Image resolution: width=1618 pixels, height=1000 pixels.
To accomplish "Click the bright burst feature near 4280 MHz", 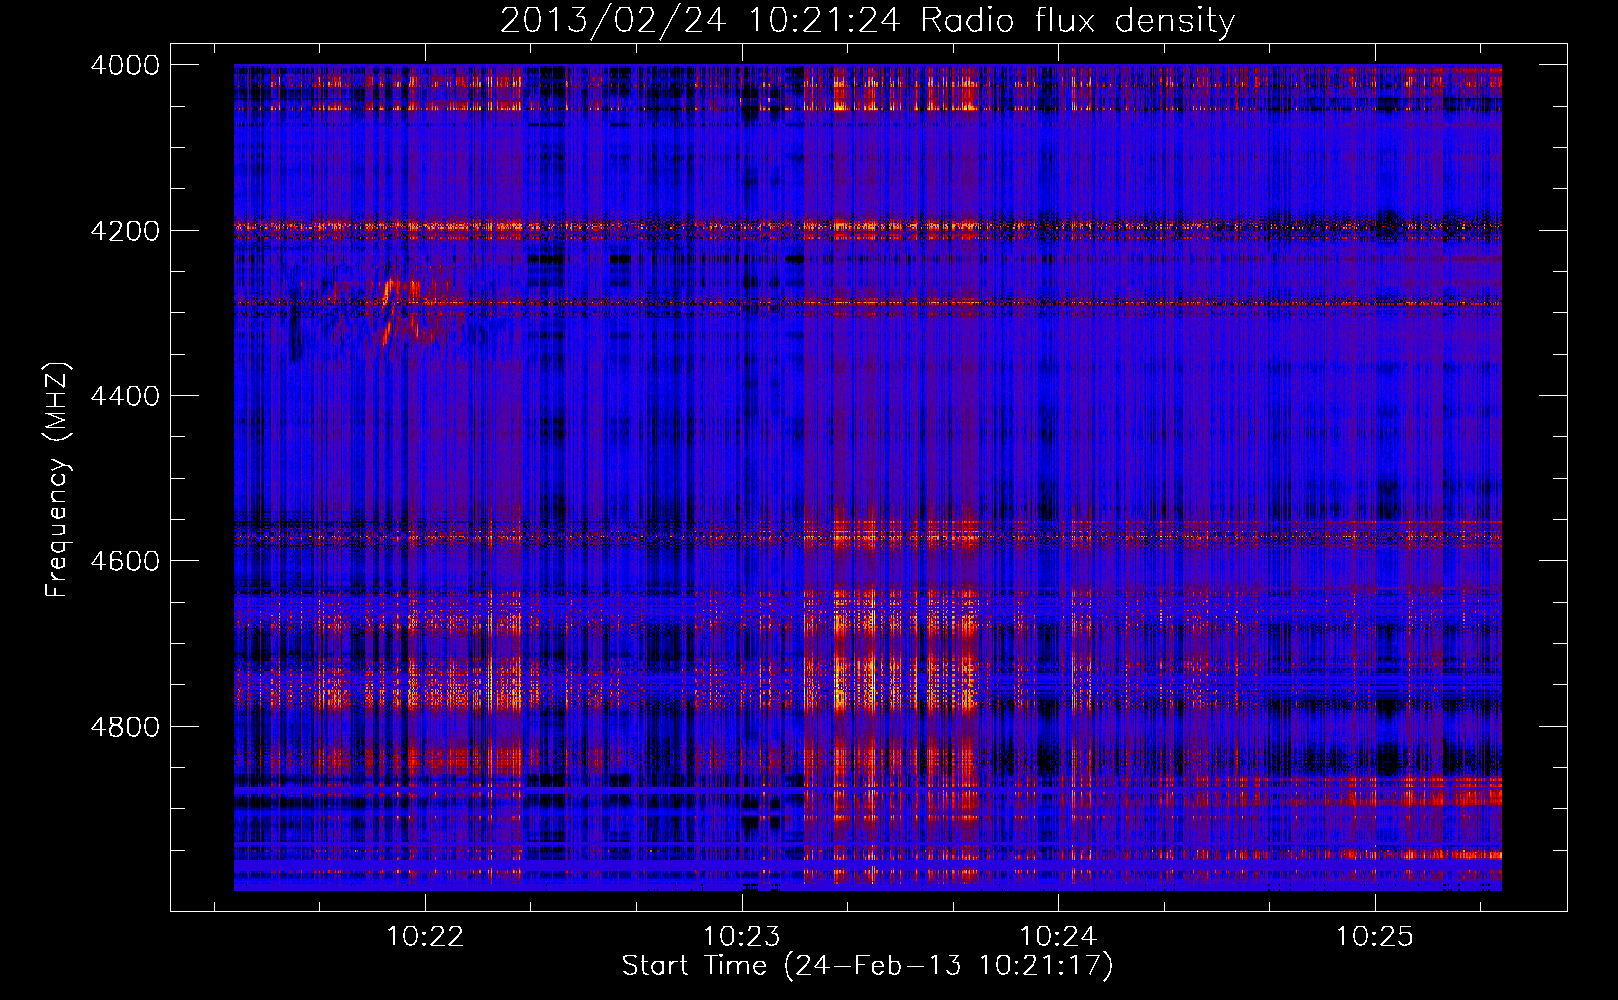I will point(400,305).
